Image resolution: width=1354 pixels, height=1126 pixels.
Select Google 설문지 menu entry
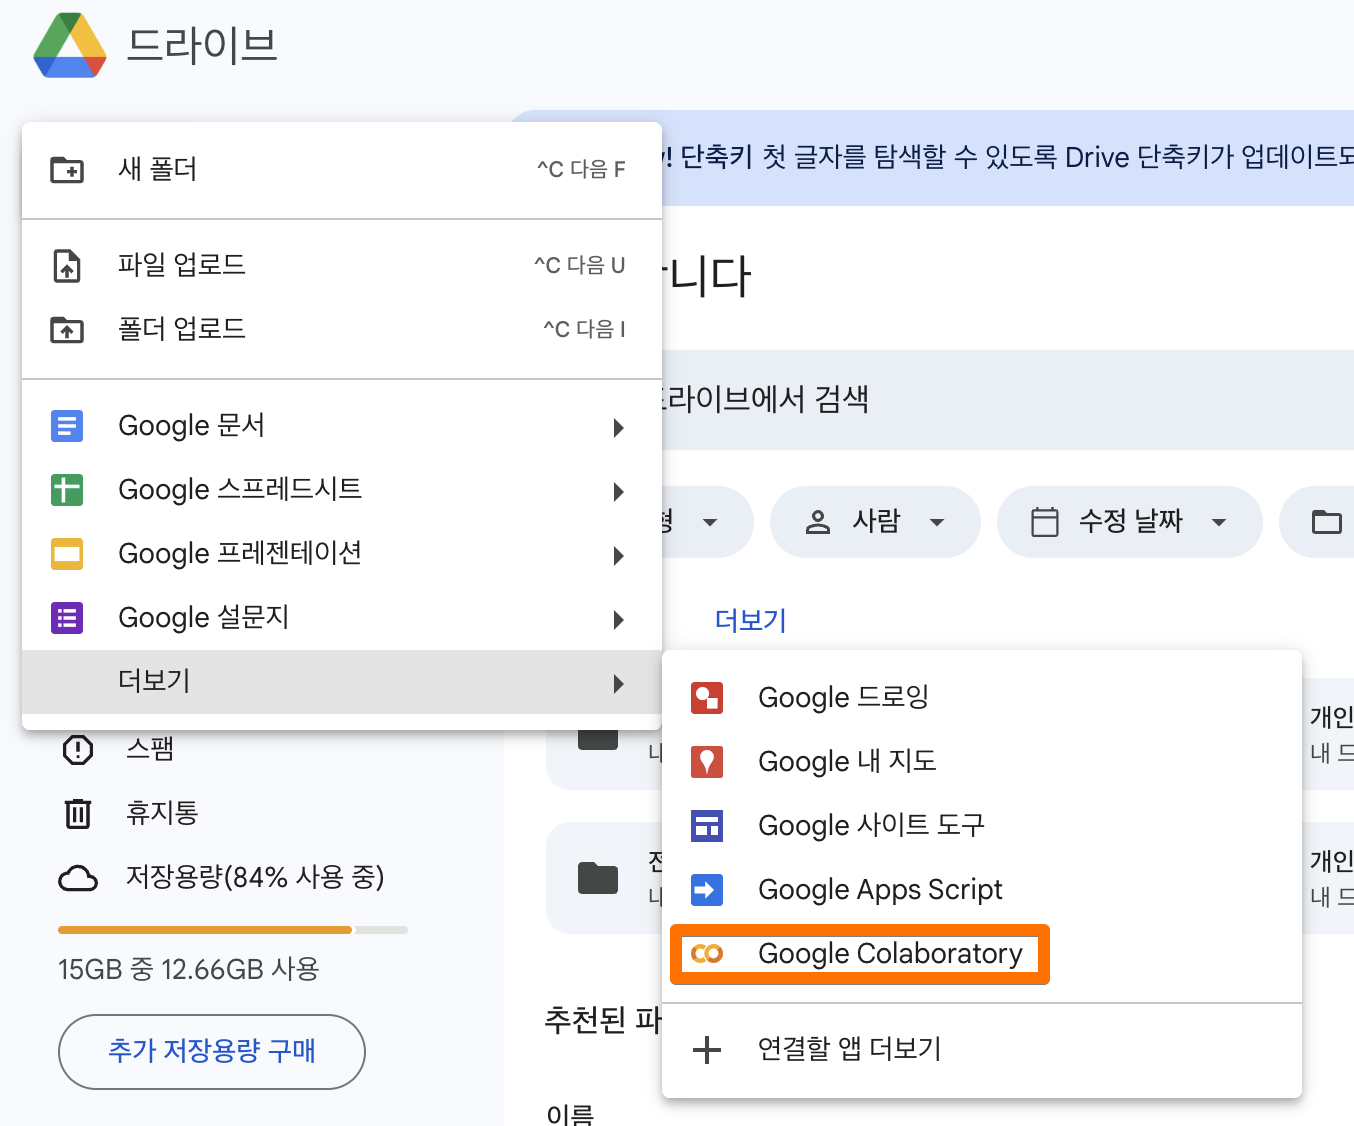[342, 618]
